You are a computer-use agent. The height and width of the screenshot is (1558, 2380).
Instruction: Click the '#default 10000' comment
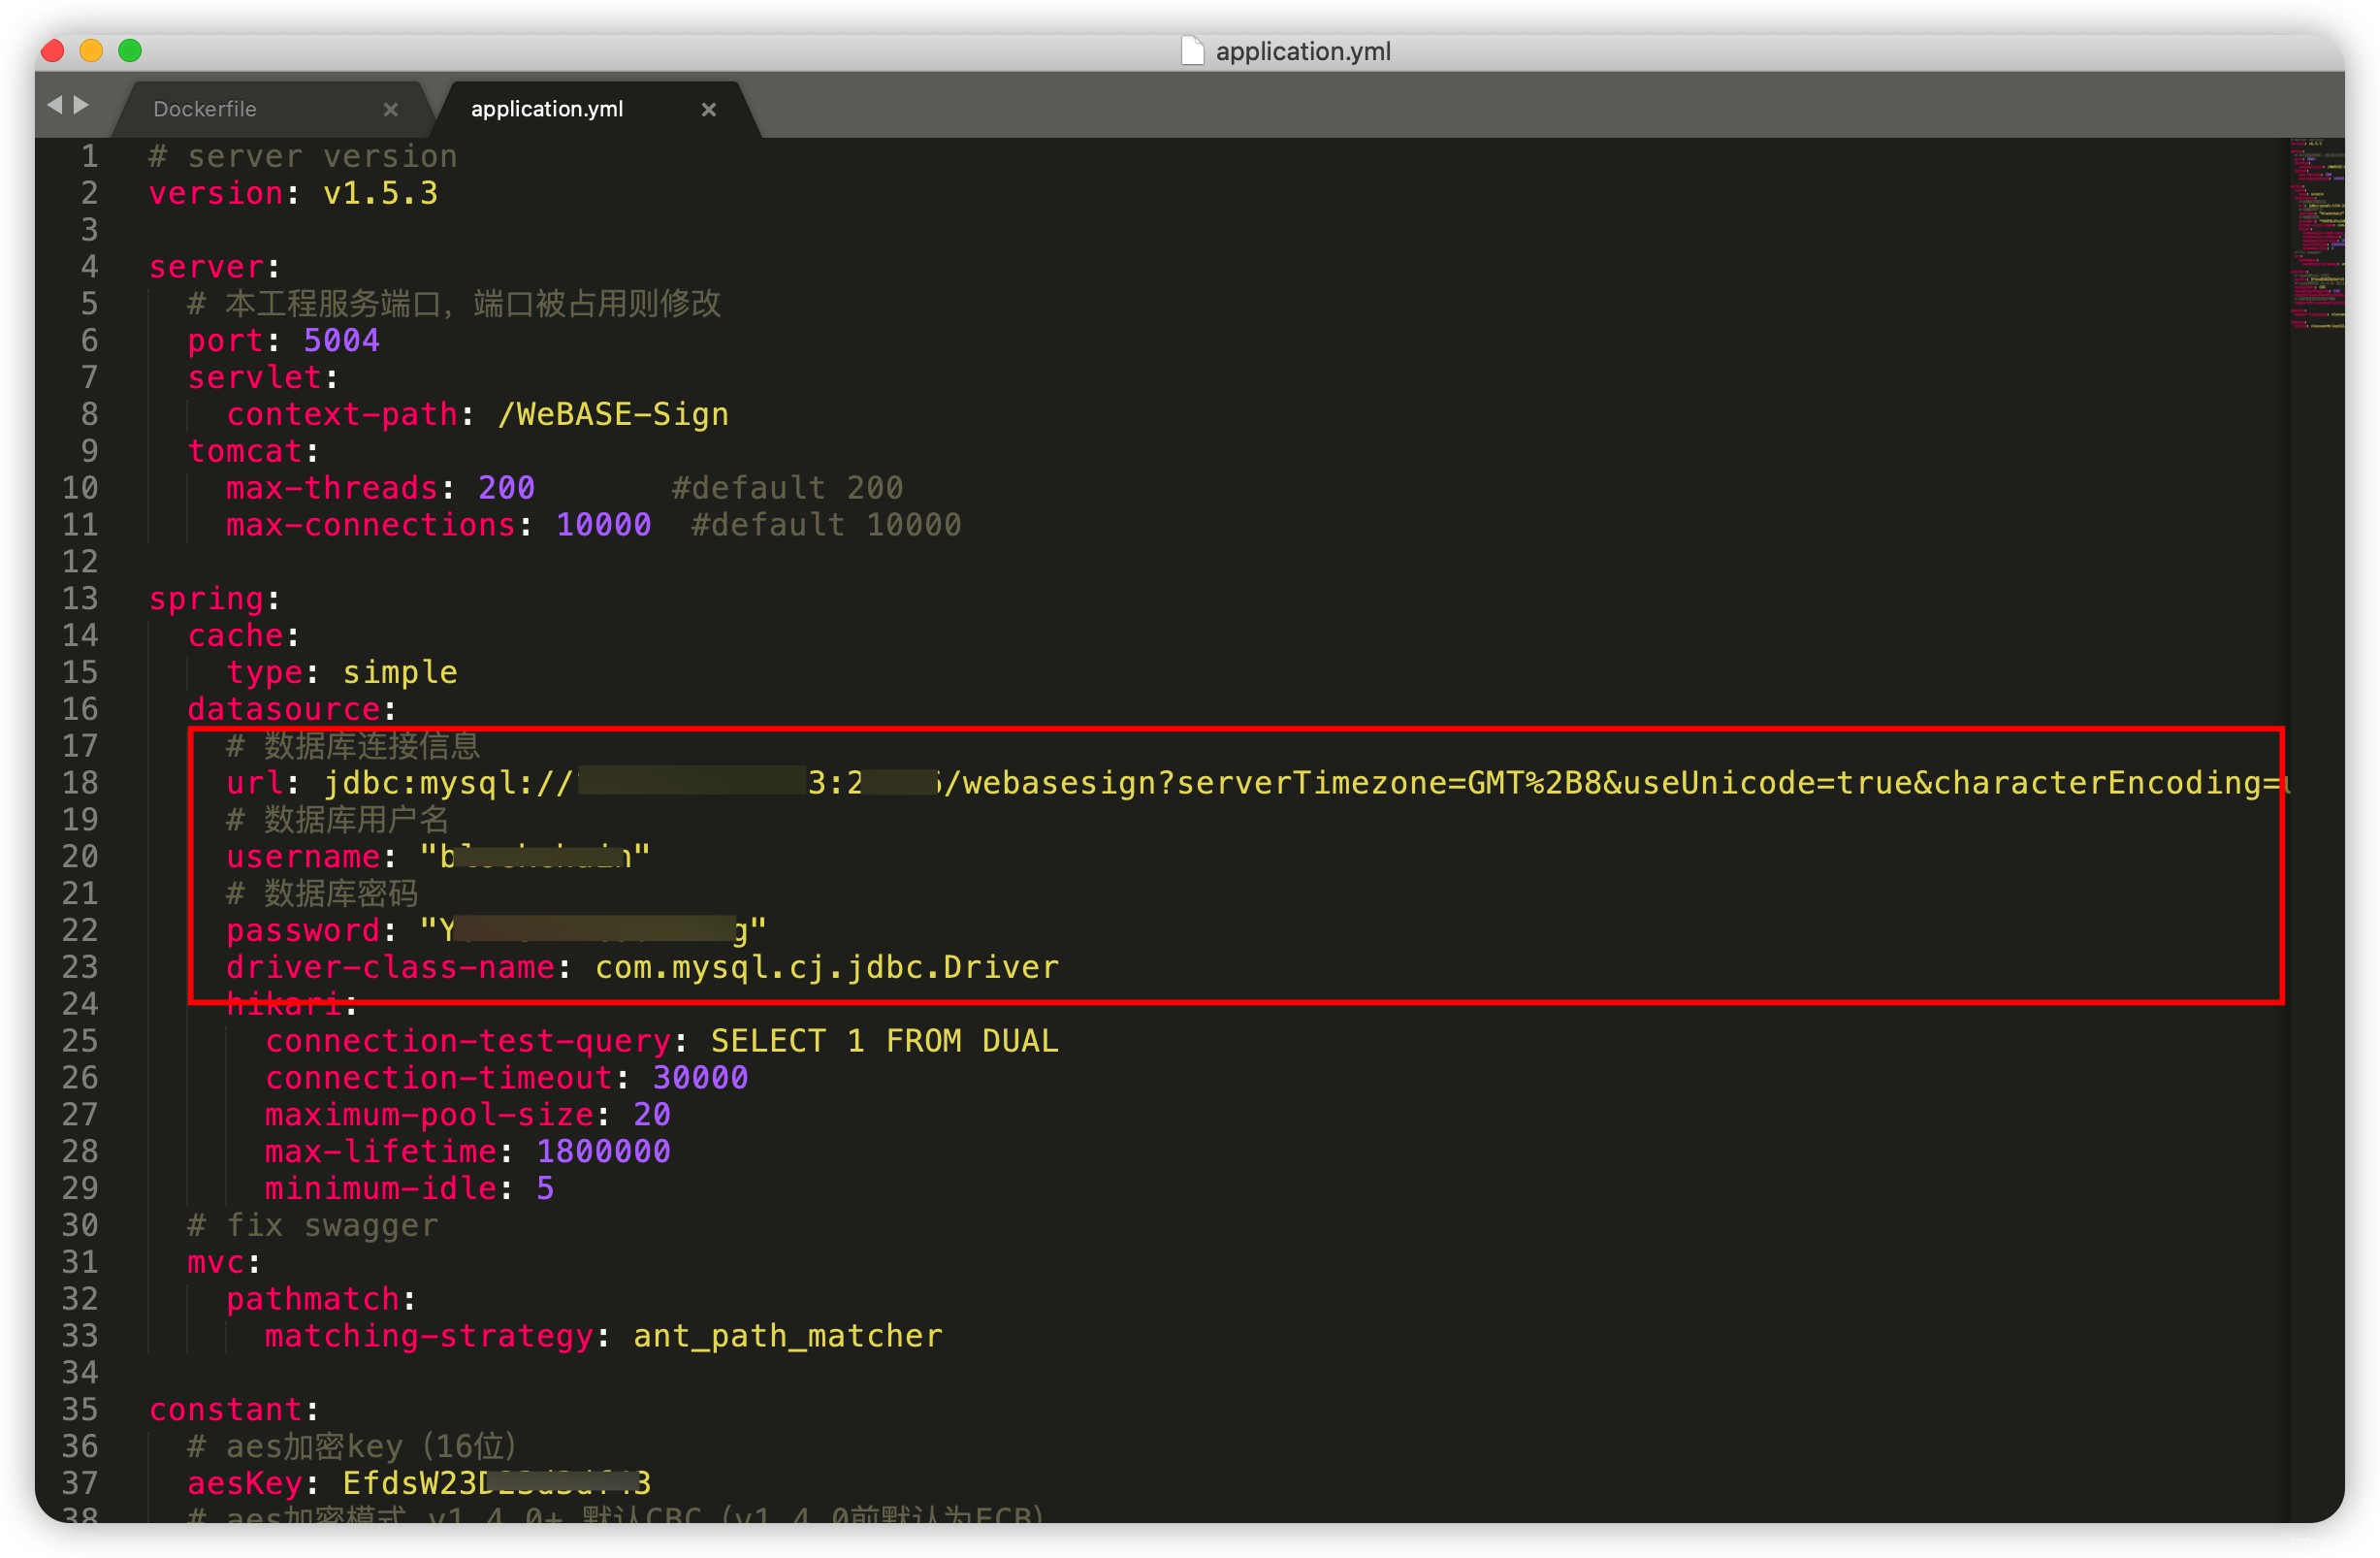click(x=826, y=525)
